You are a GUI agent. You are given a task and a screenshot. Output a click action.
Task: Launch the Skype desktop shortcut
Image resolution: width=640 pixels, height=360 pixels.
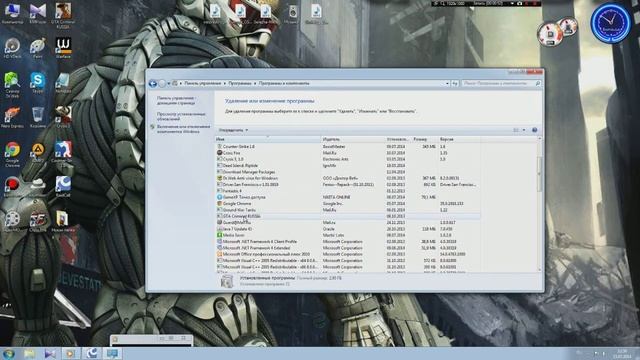point(38,83)
